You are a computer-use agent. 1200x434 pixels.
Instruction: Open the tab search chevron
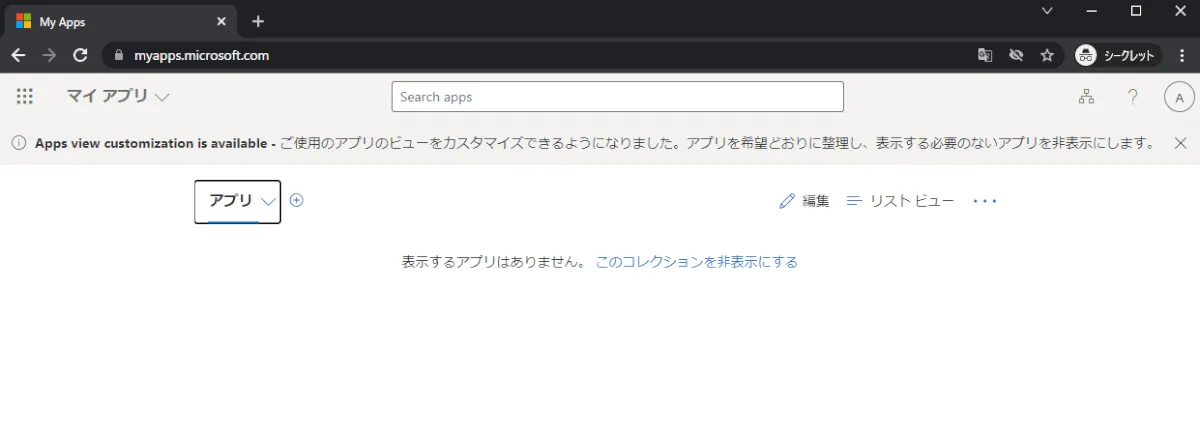pyautogui.click(x=1047, y=10)
